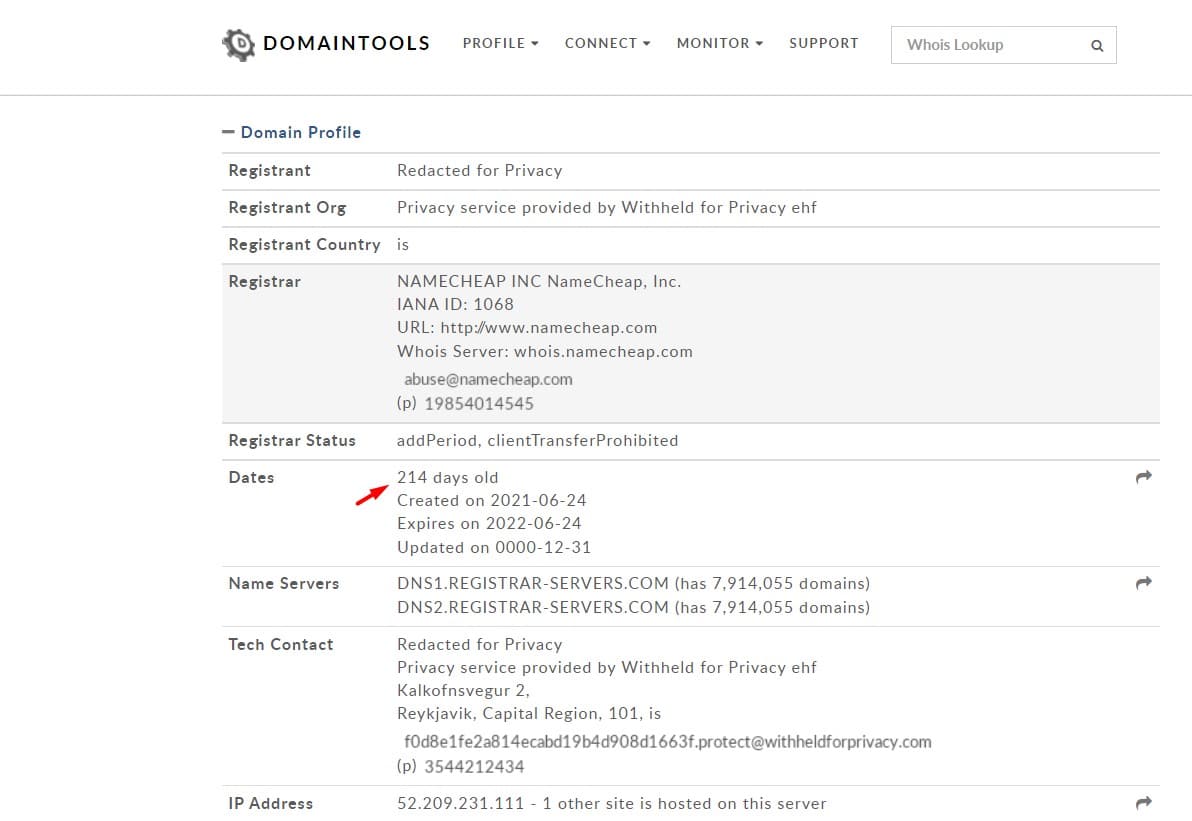The width and height of the screenshot is (1192, 821).
Task: Click "NAMECHEAP INC NameCheap, Inc." registrar name
Action: [539, 281]
